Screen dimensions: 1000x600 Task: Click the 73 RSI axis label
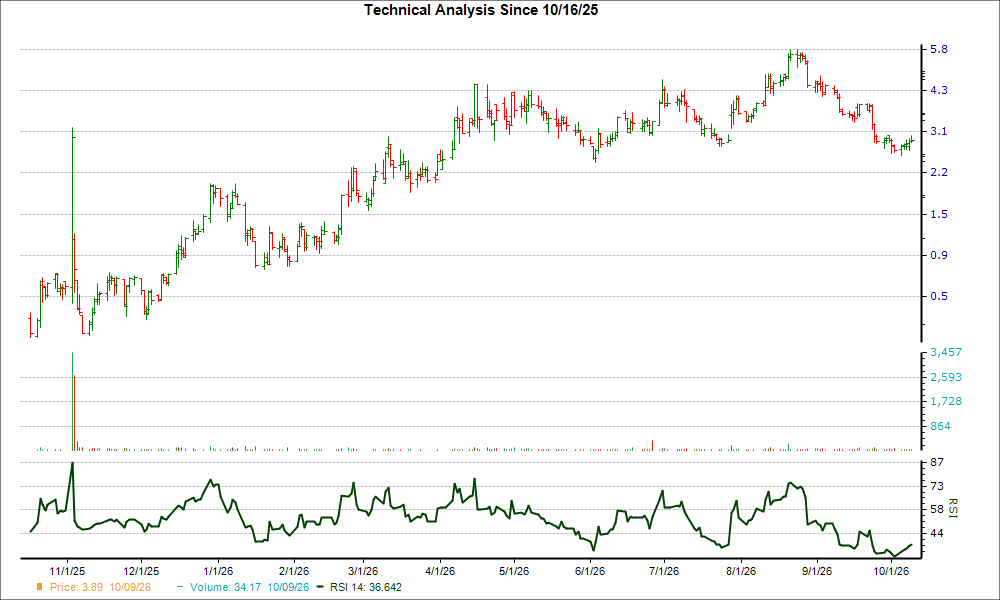[x=937, y=487]
